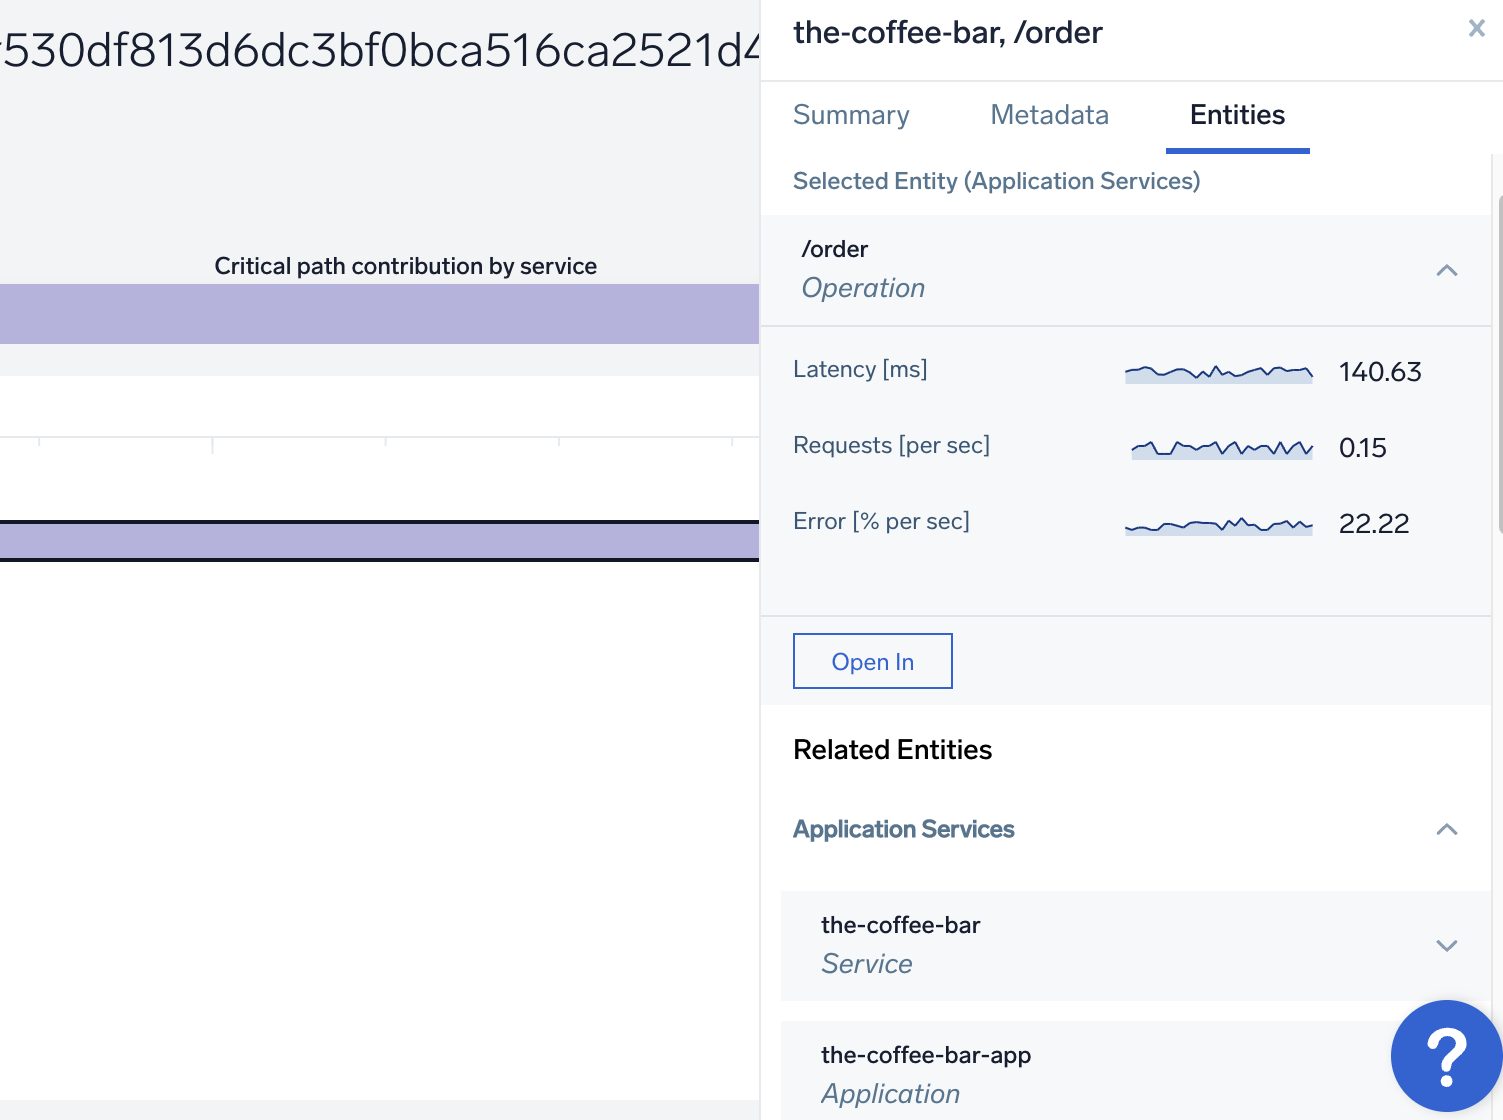The image size is (1503, 1120).
Task: Select the outlined purple span bar
Action: pos(379,541)
